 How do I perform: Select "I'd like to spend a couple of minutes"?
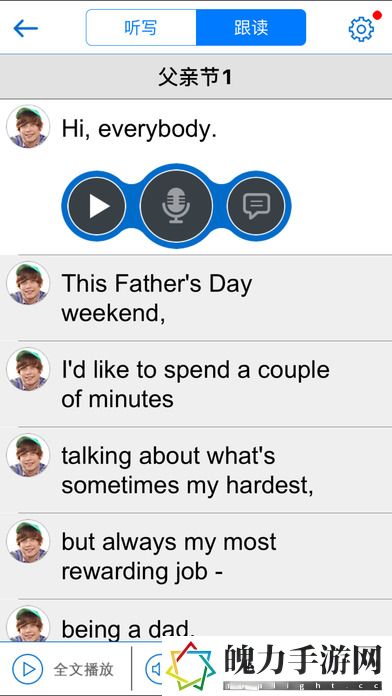click(x=196, y=384)
